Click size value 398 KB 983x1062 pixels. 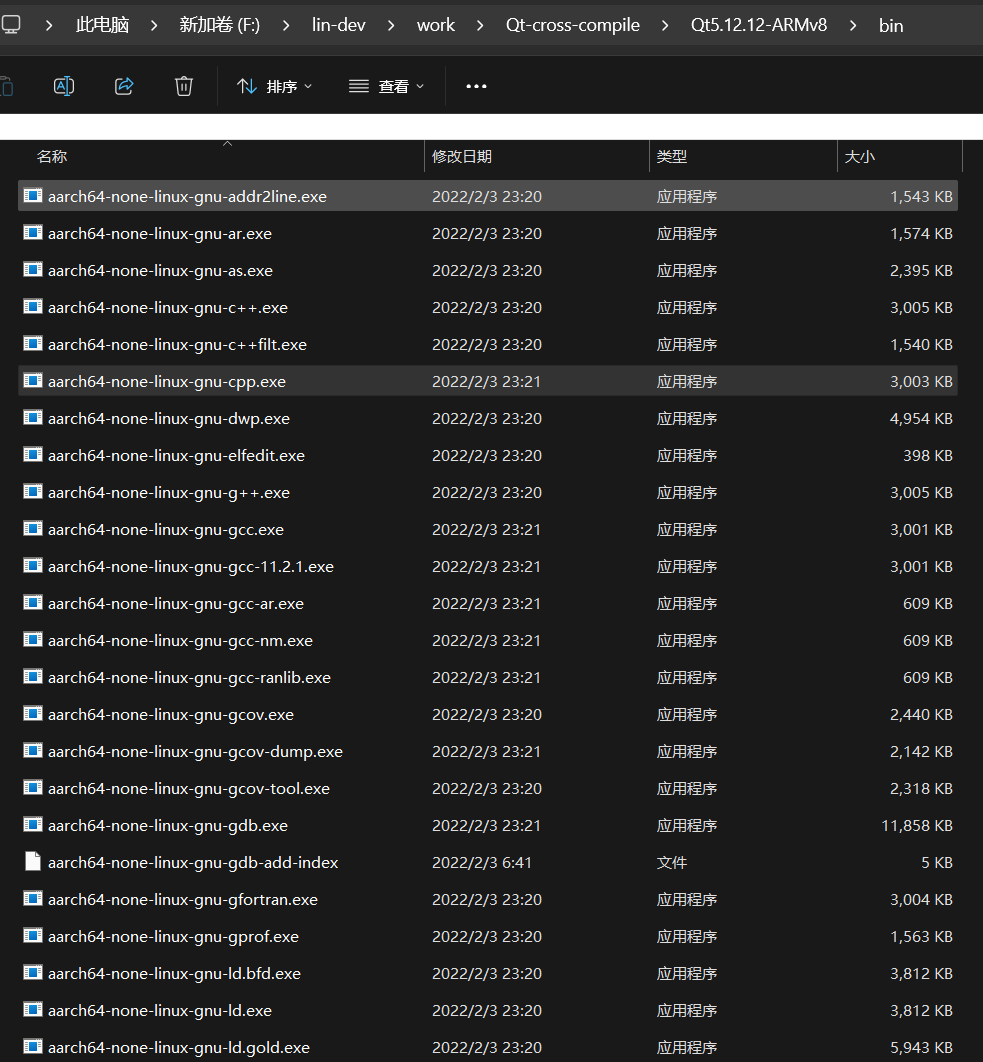click(927, 456)
